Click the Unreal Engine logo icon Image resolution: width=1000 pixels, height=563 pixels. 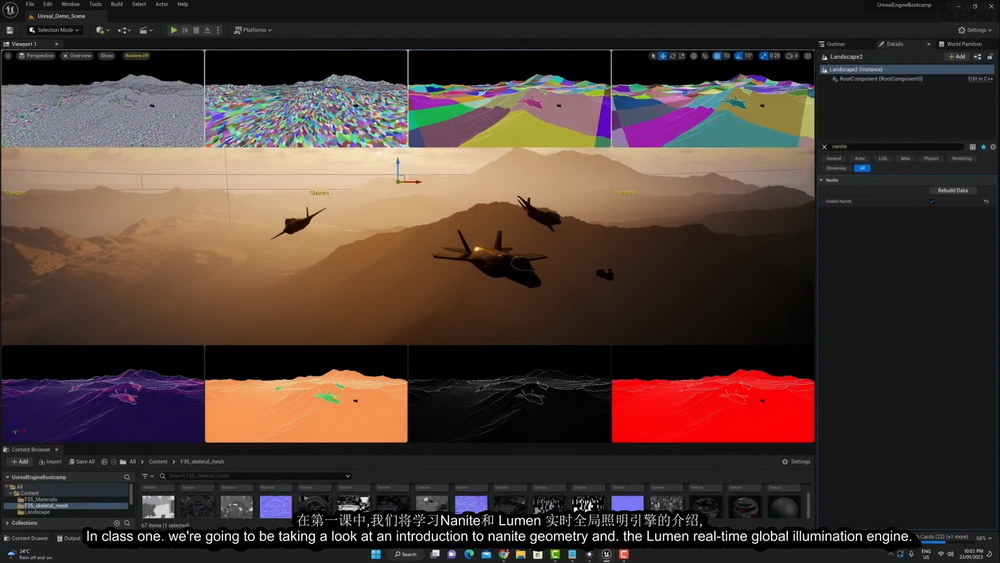[10, 10]
